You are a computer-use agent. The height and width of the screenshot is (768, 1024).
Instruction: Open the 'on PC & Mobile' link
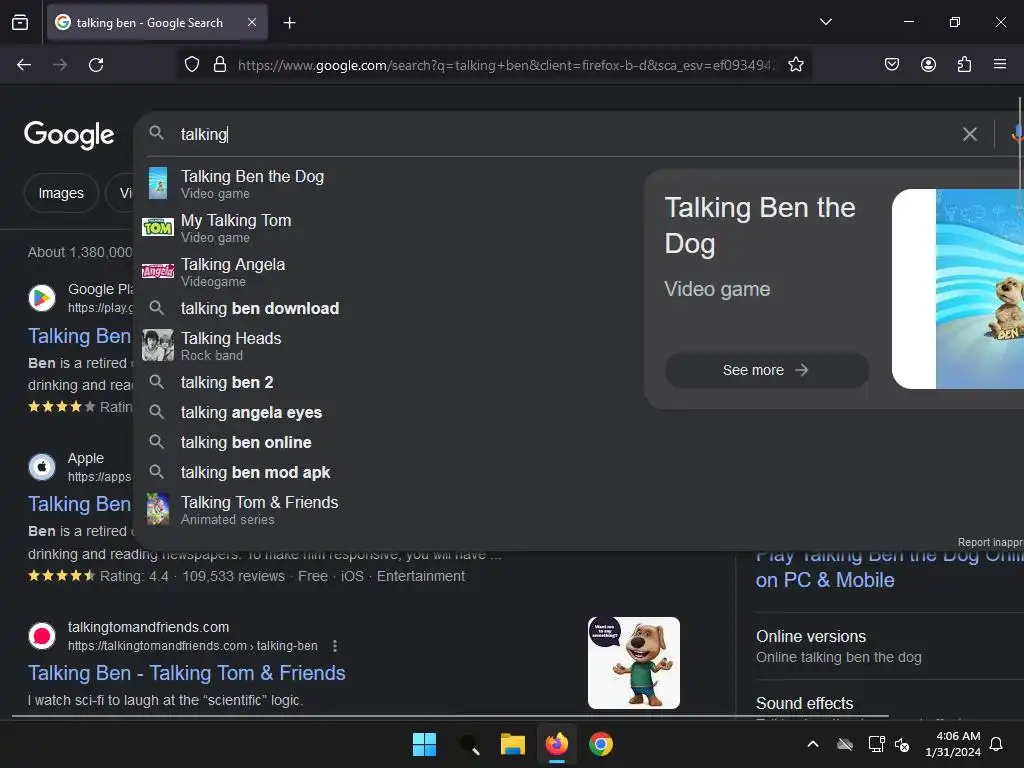825,580
